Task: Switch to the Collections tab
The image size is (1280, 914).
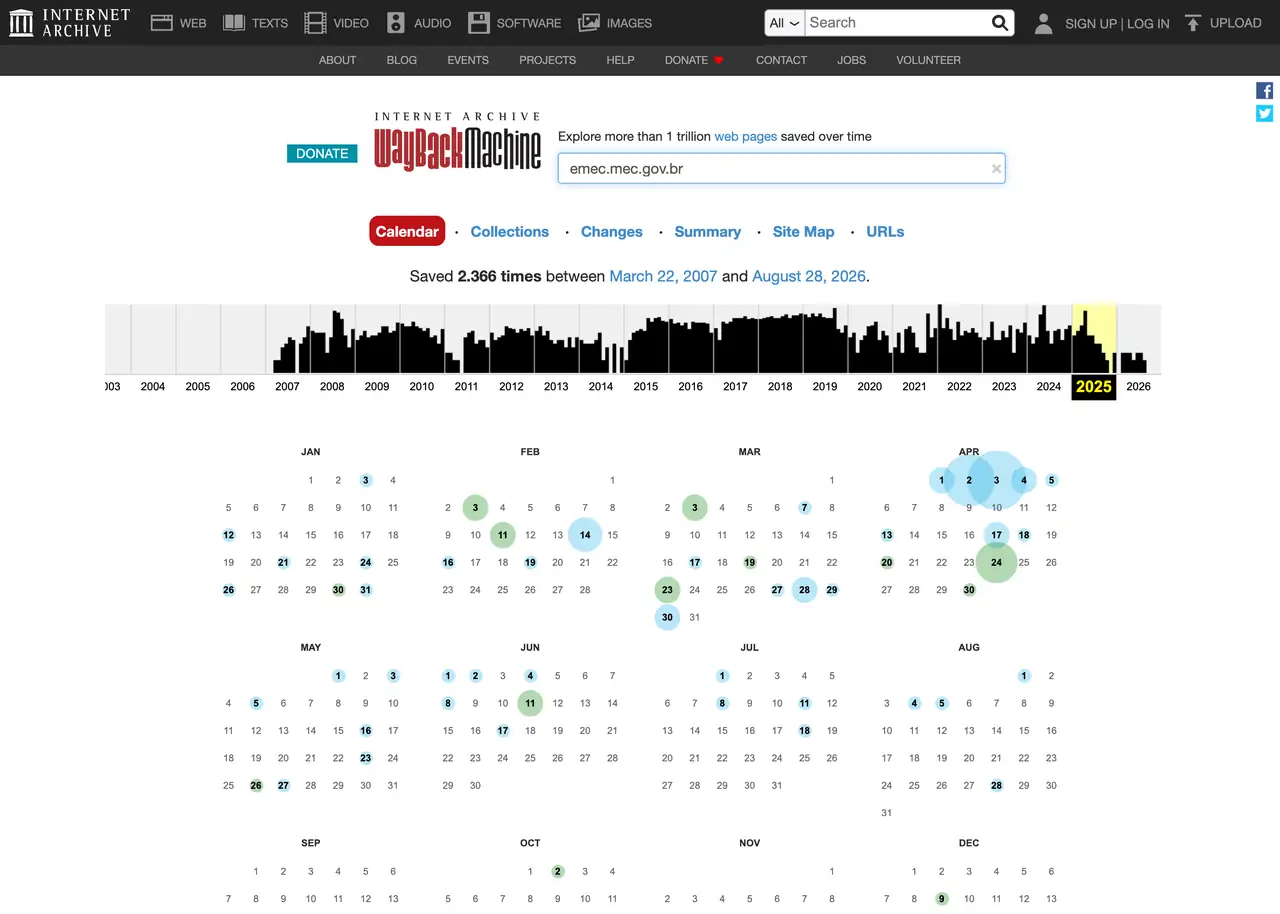Action: [x=510, y=231]
